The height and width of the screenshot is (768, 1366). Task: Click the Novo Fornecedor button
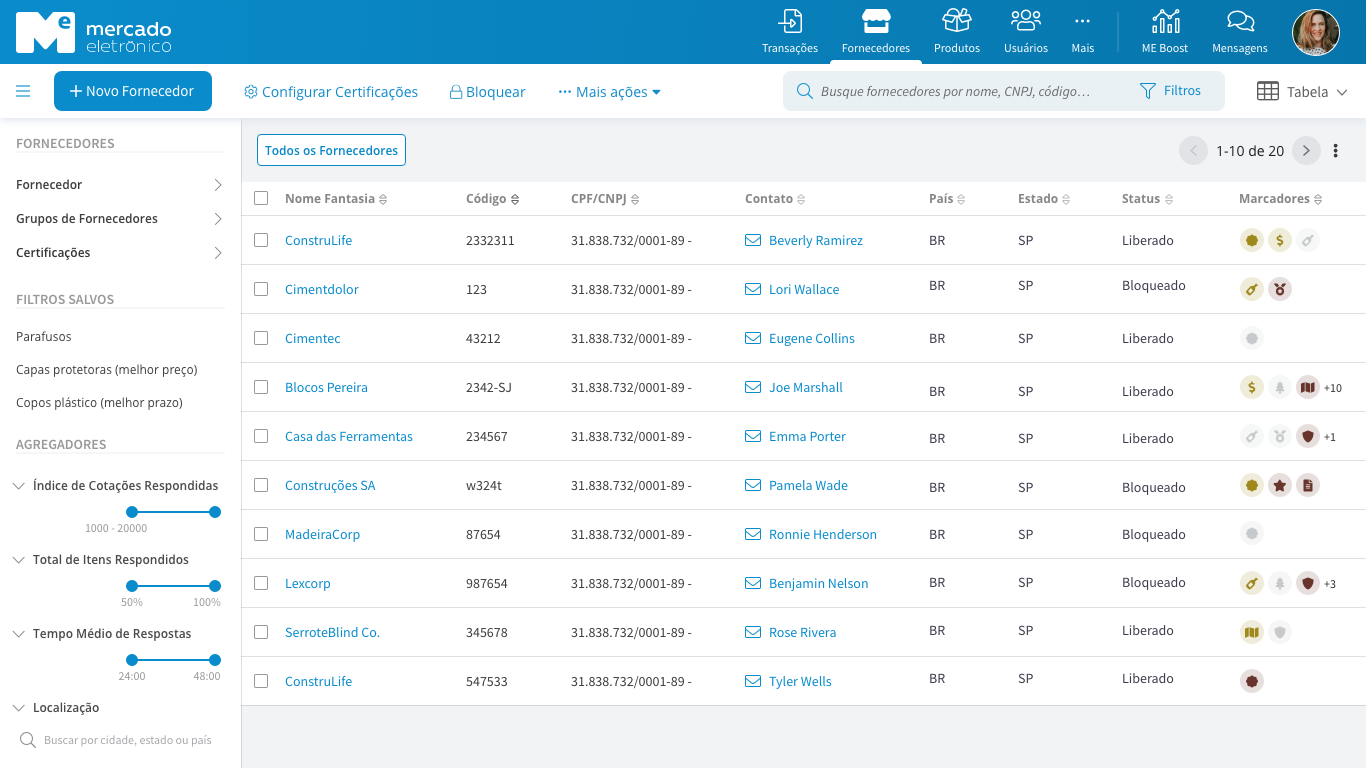click(132, 91)
